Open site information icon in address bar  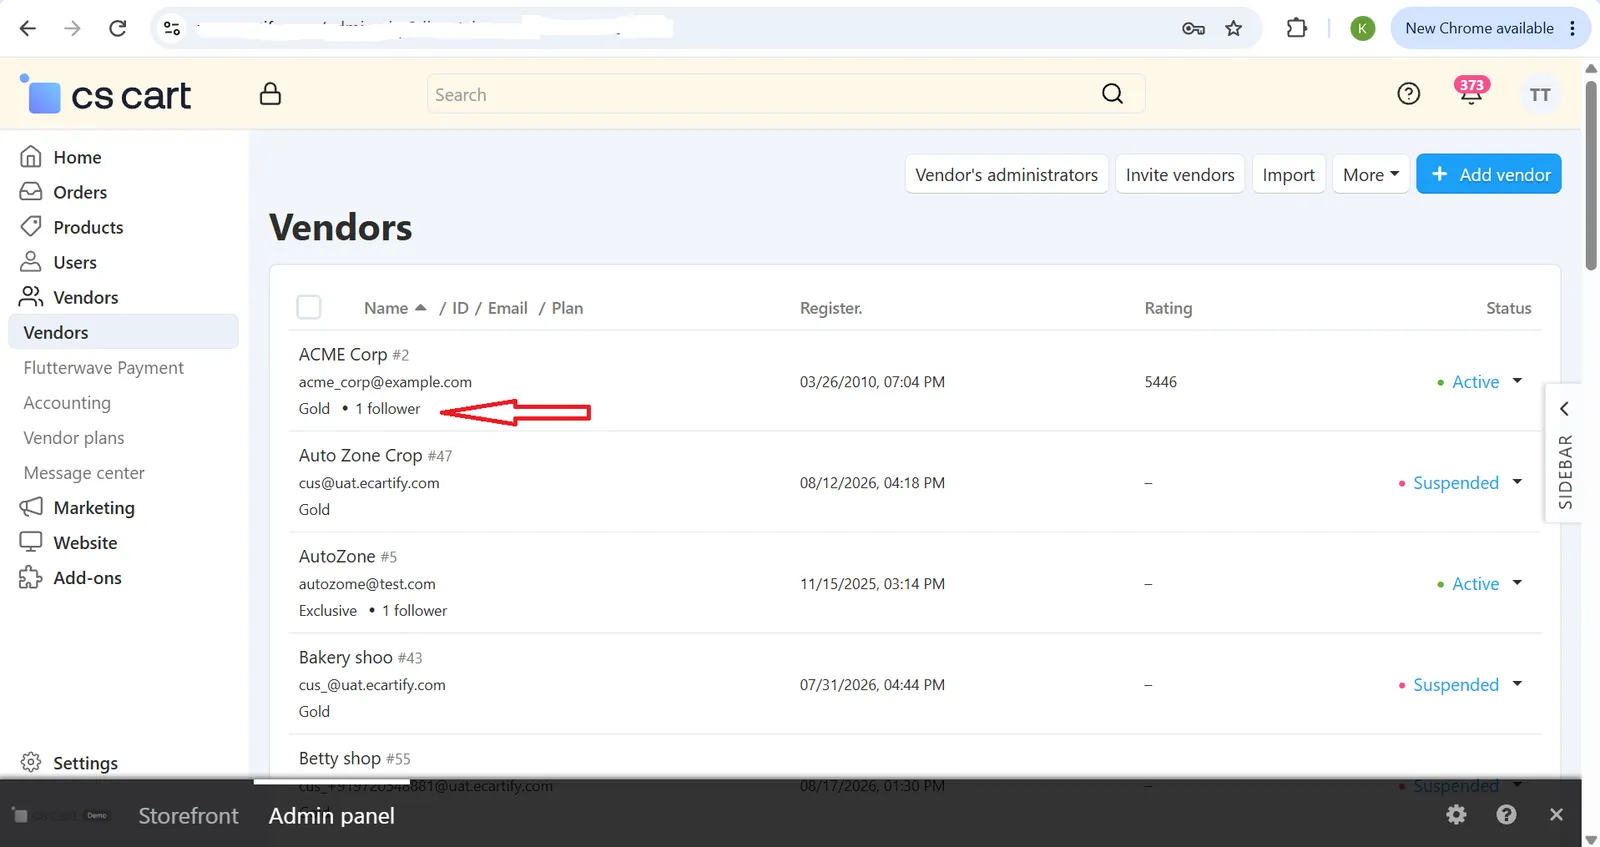pyautogui.click(x=172, y=28)
